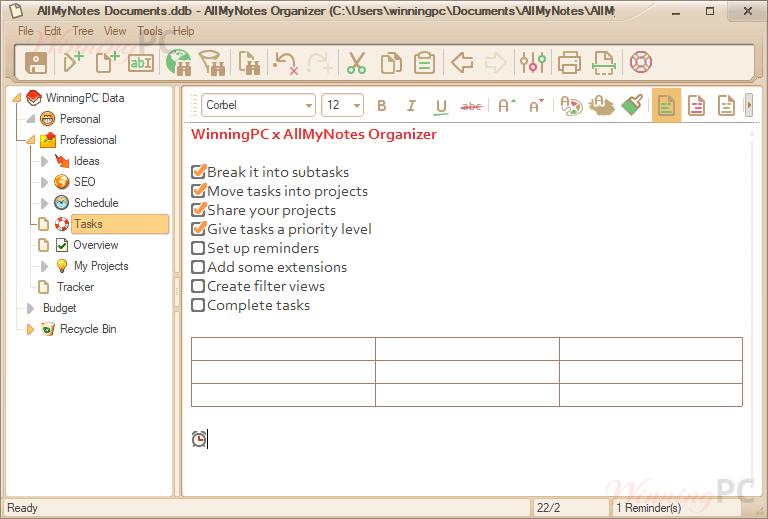768x519 pixels.
Task: Check the 'Create filter views' checkbox
Action: point(198,286)
